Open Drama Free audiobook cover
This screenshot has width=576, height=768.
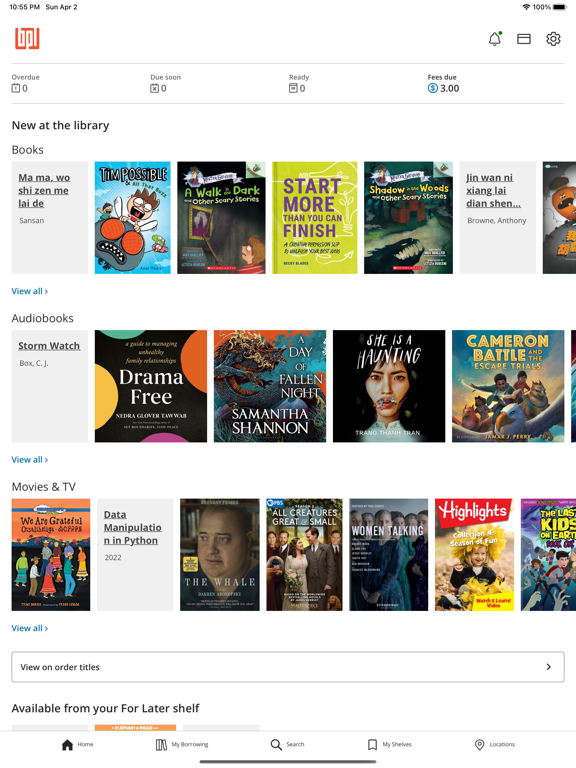[151, 386]
